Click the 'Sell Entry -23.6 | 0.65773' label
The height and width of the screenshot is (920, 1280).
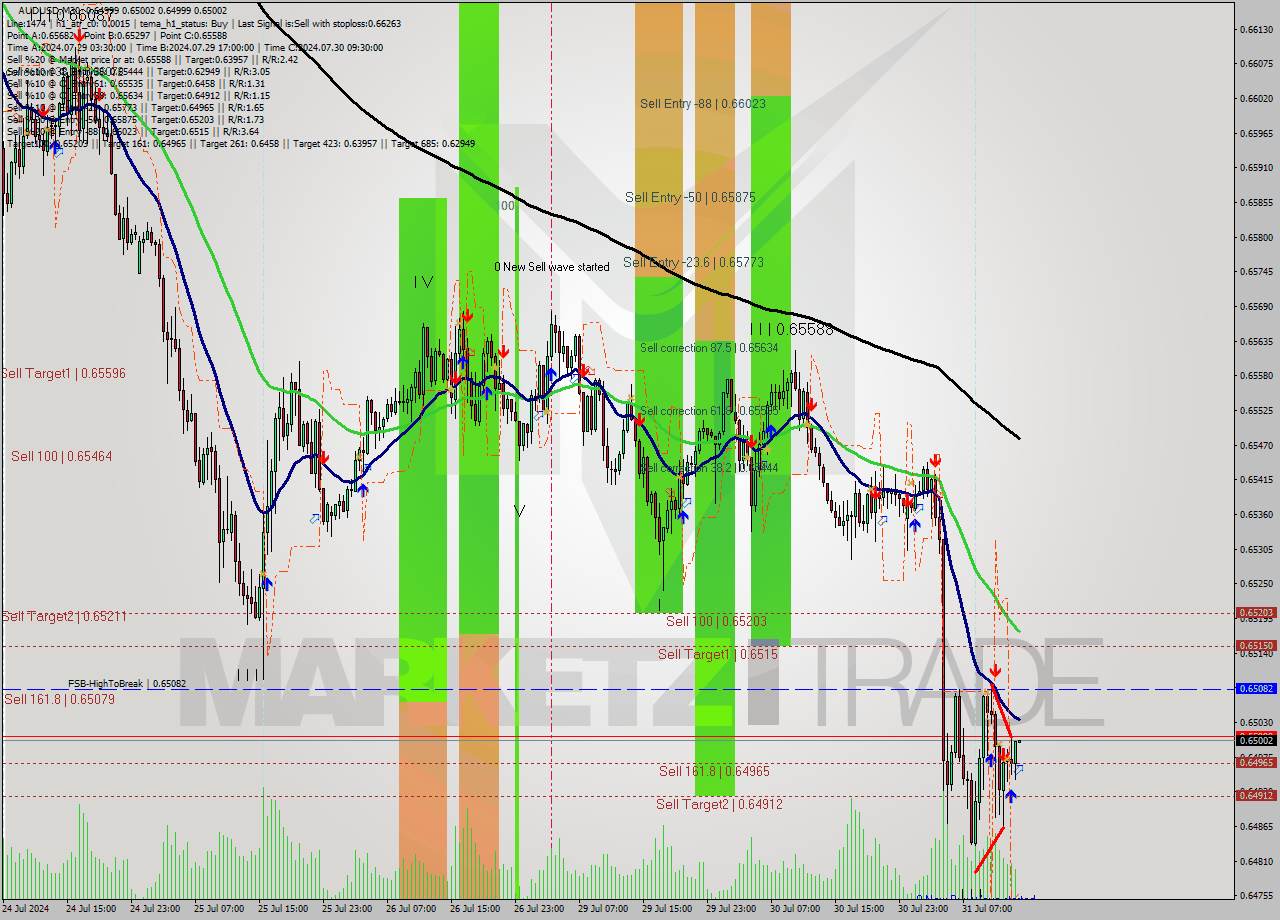[x=694, y=262]
